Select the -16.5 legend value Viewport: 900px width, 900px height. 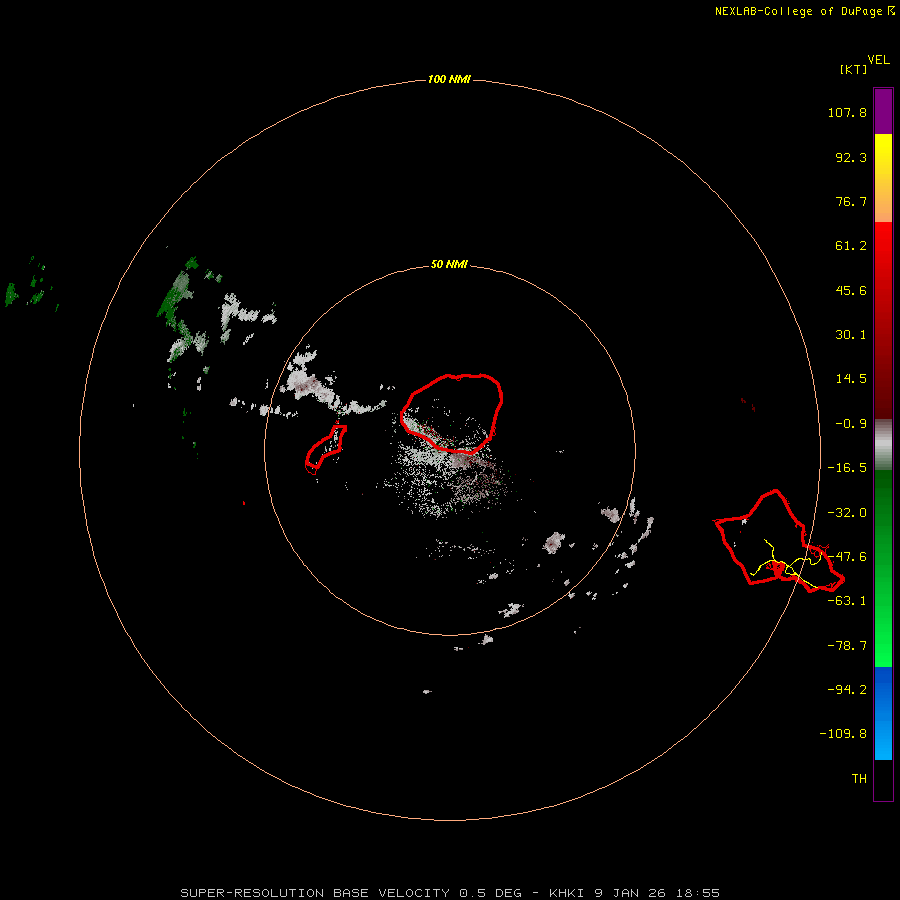[x=847, y=468]
